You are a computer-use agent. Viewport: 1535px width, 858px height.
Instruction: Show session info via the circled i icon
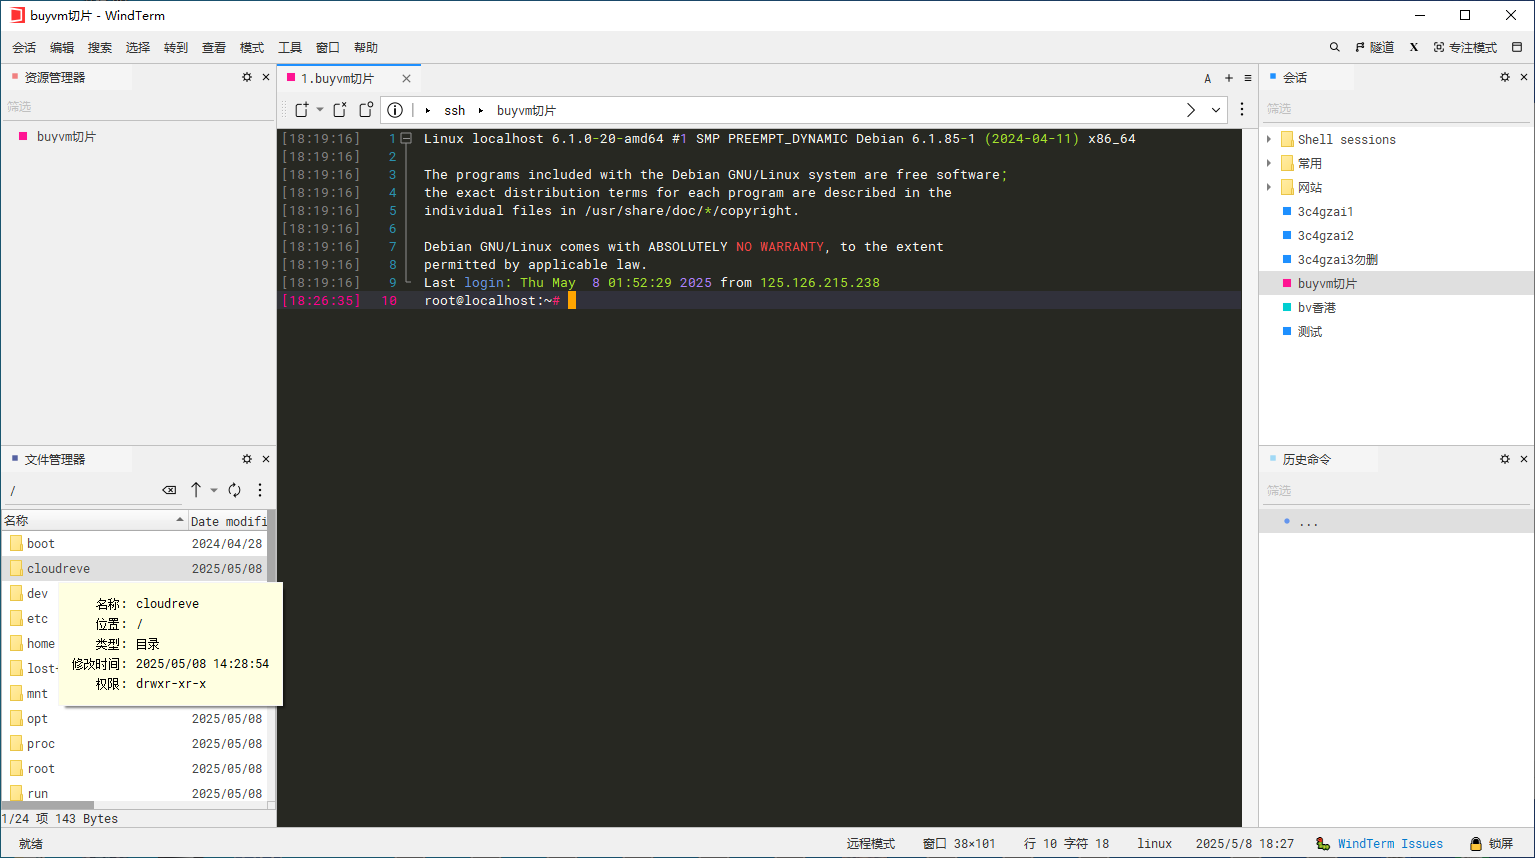(395, 110)
